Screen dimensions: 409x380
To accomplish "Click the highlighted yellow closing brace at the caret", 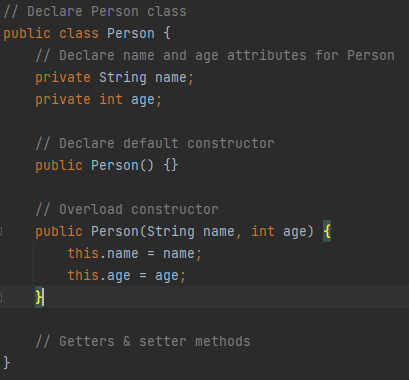I will (39, 297).
